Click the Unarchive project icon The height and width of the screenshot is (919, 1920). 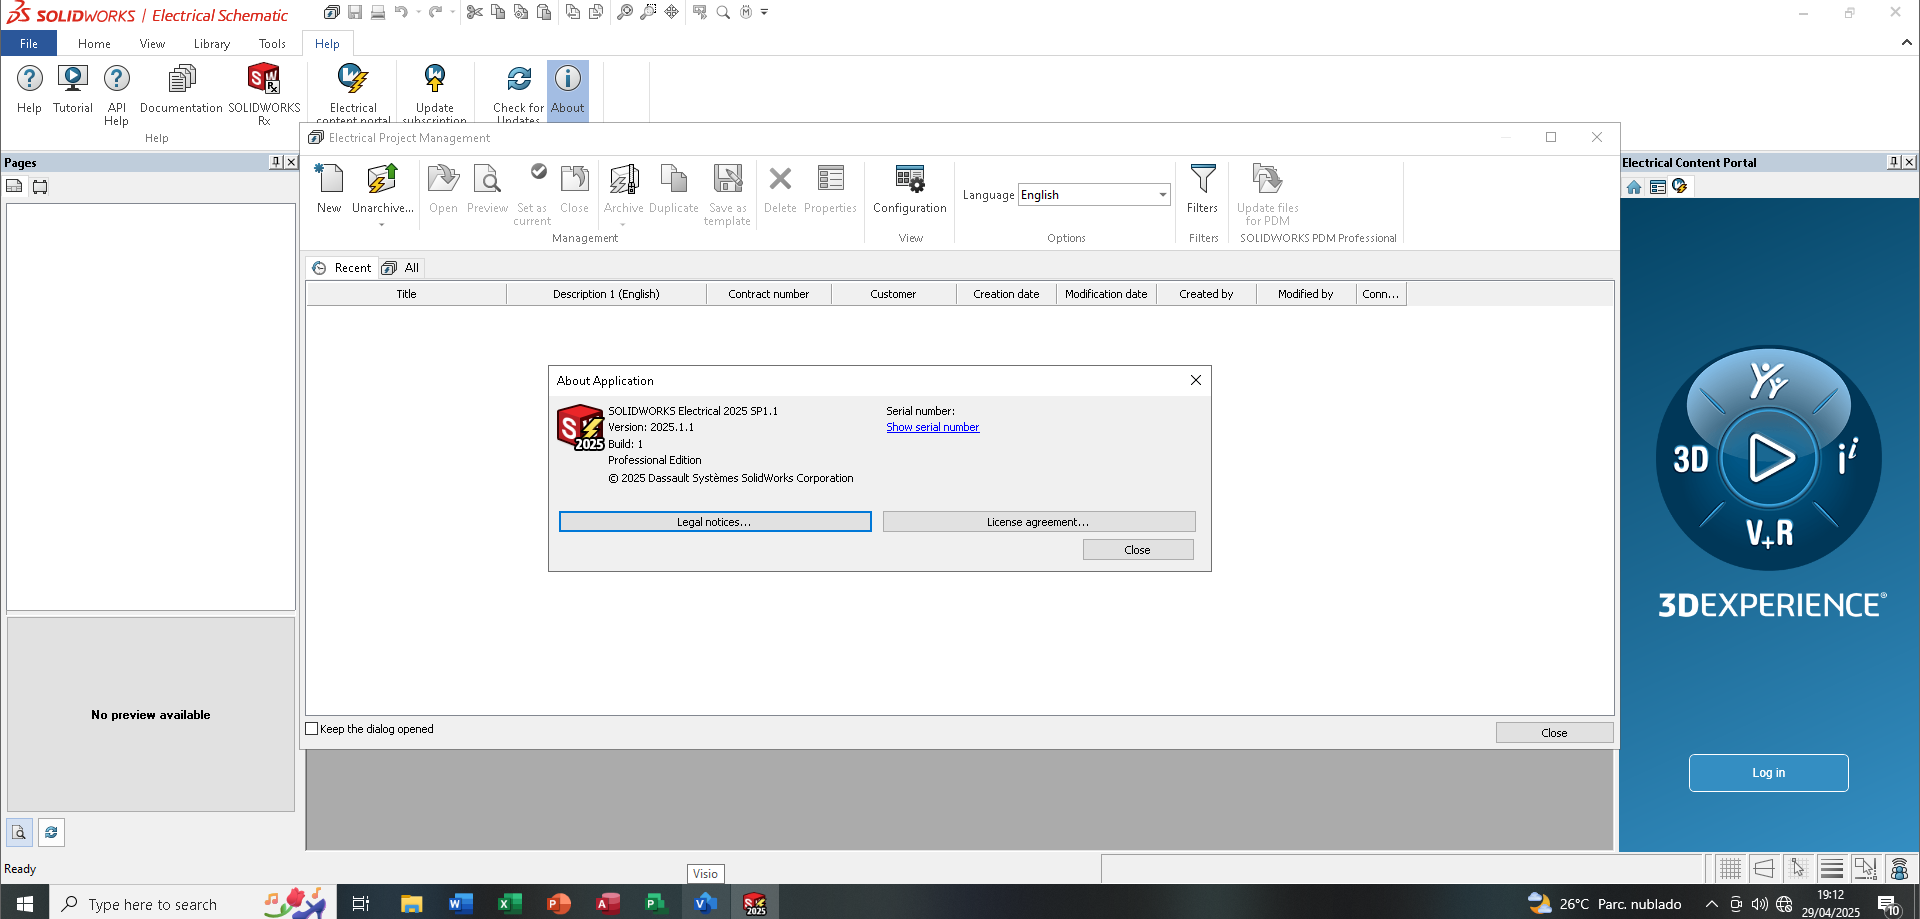point(382,179)
